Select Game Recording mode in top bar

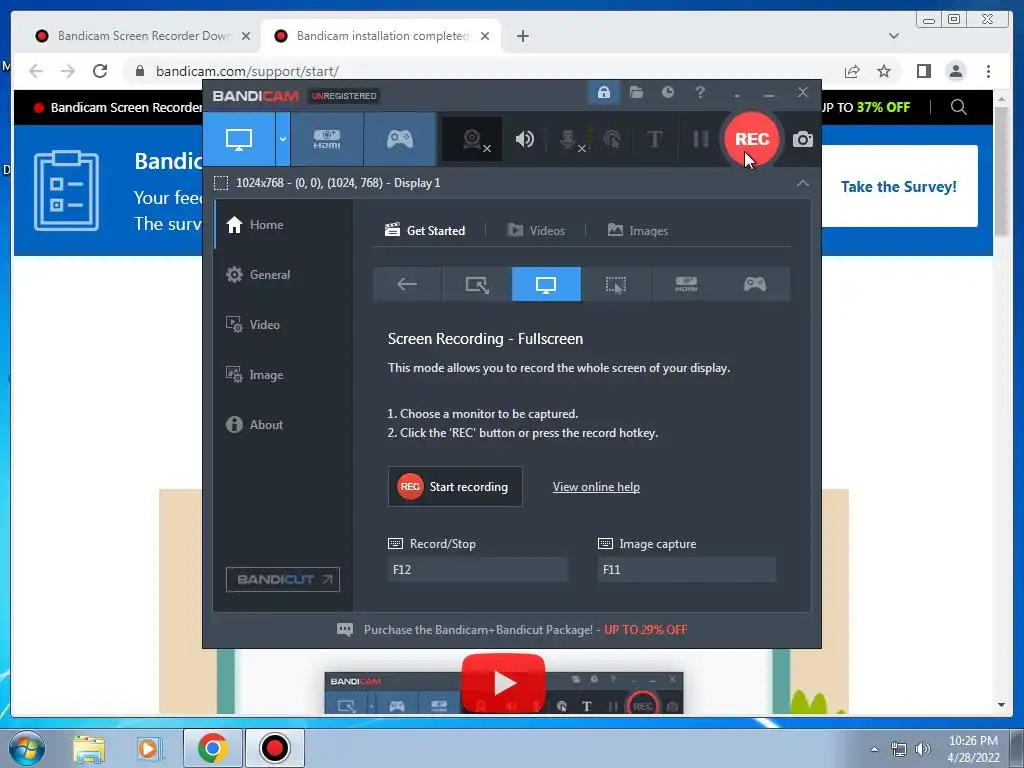click(x=400, y=139)
